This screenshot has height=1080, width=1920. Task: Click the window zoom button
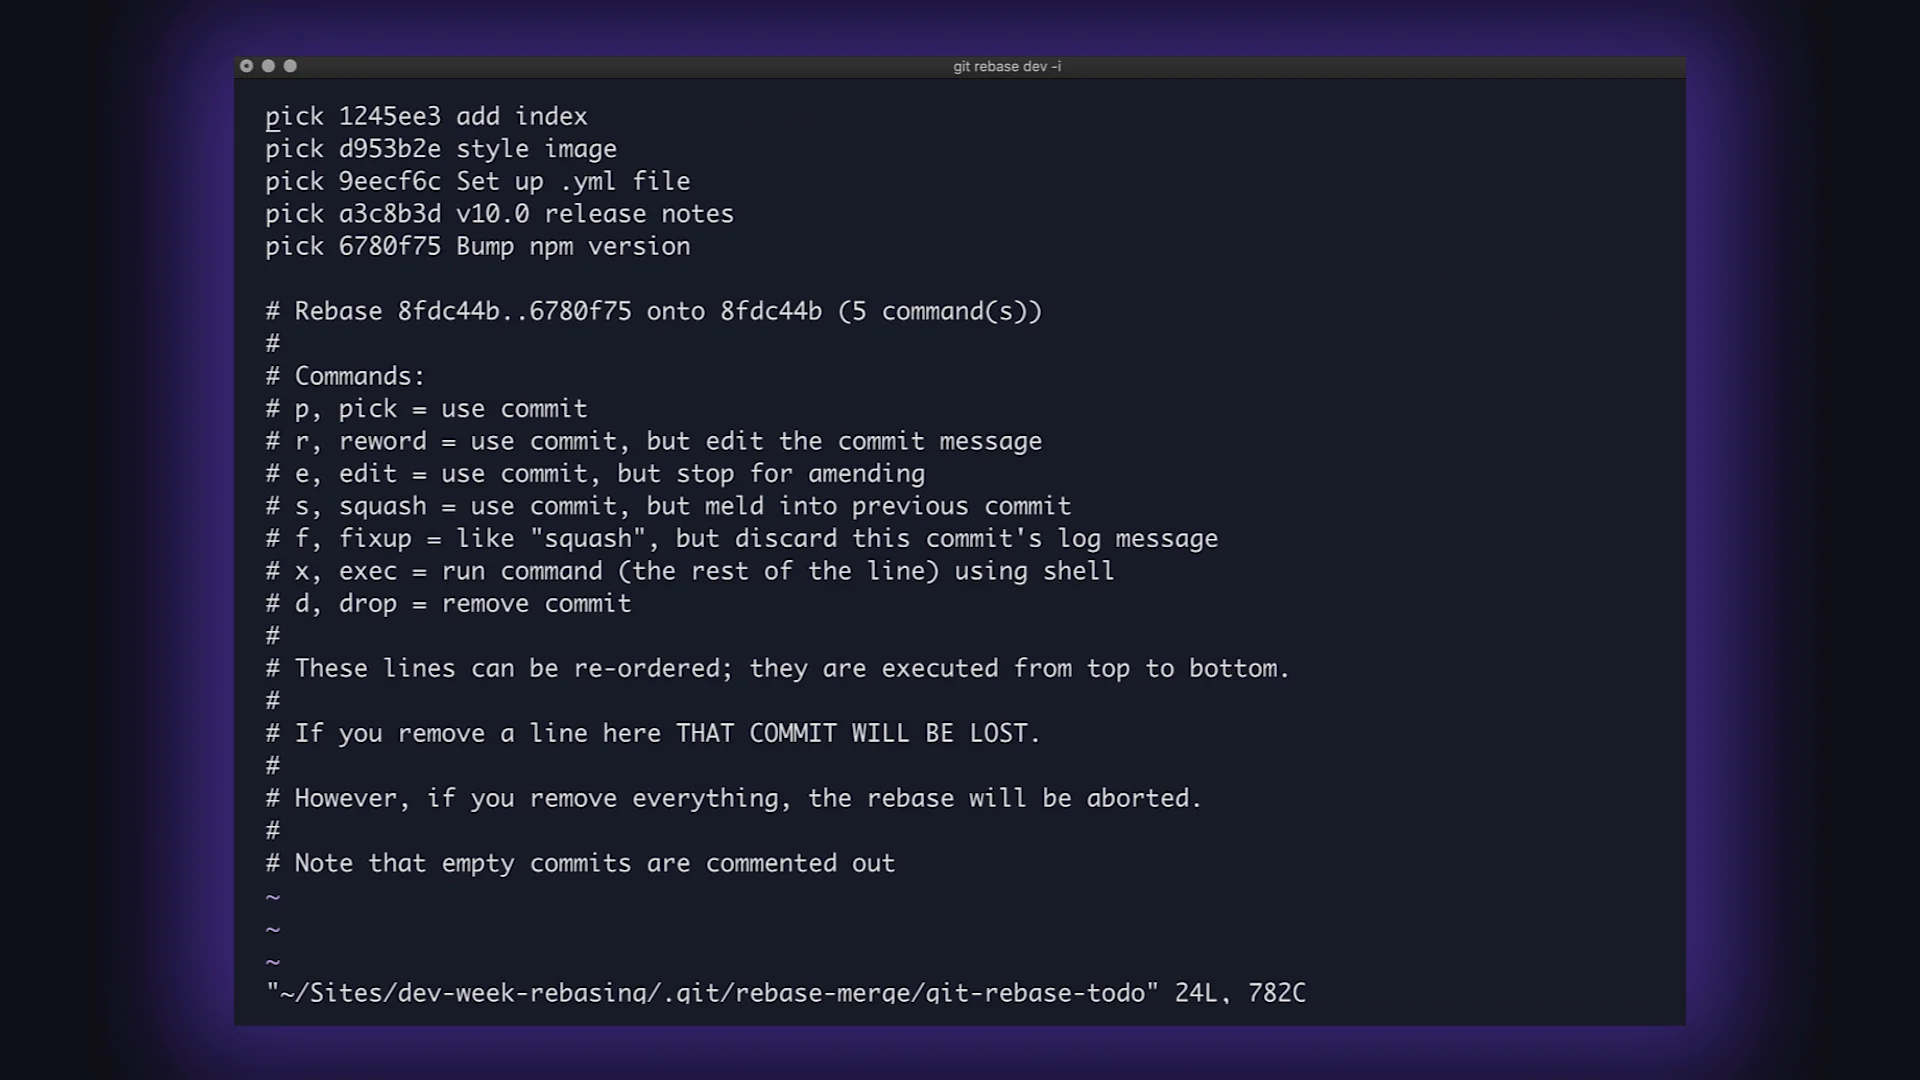[290, 66]
